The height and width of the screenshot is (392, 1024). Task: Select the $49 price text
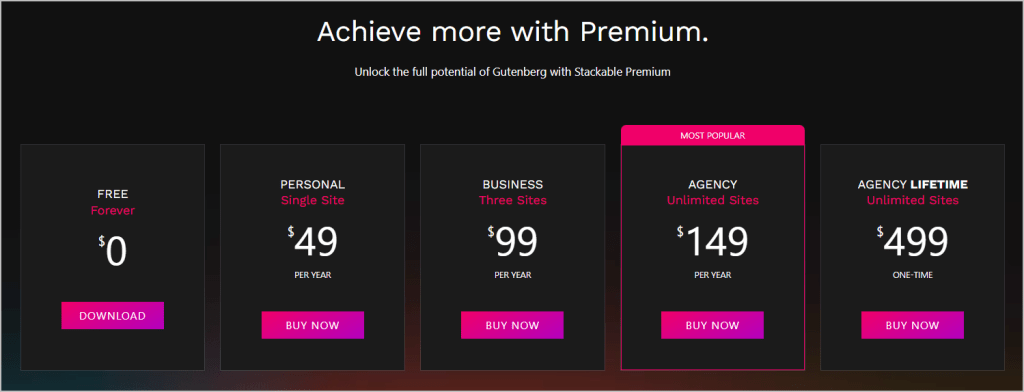312,241
